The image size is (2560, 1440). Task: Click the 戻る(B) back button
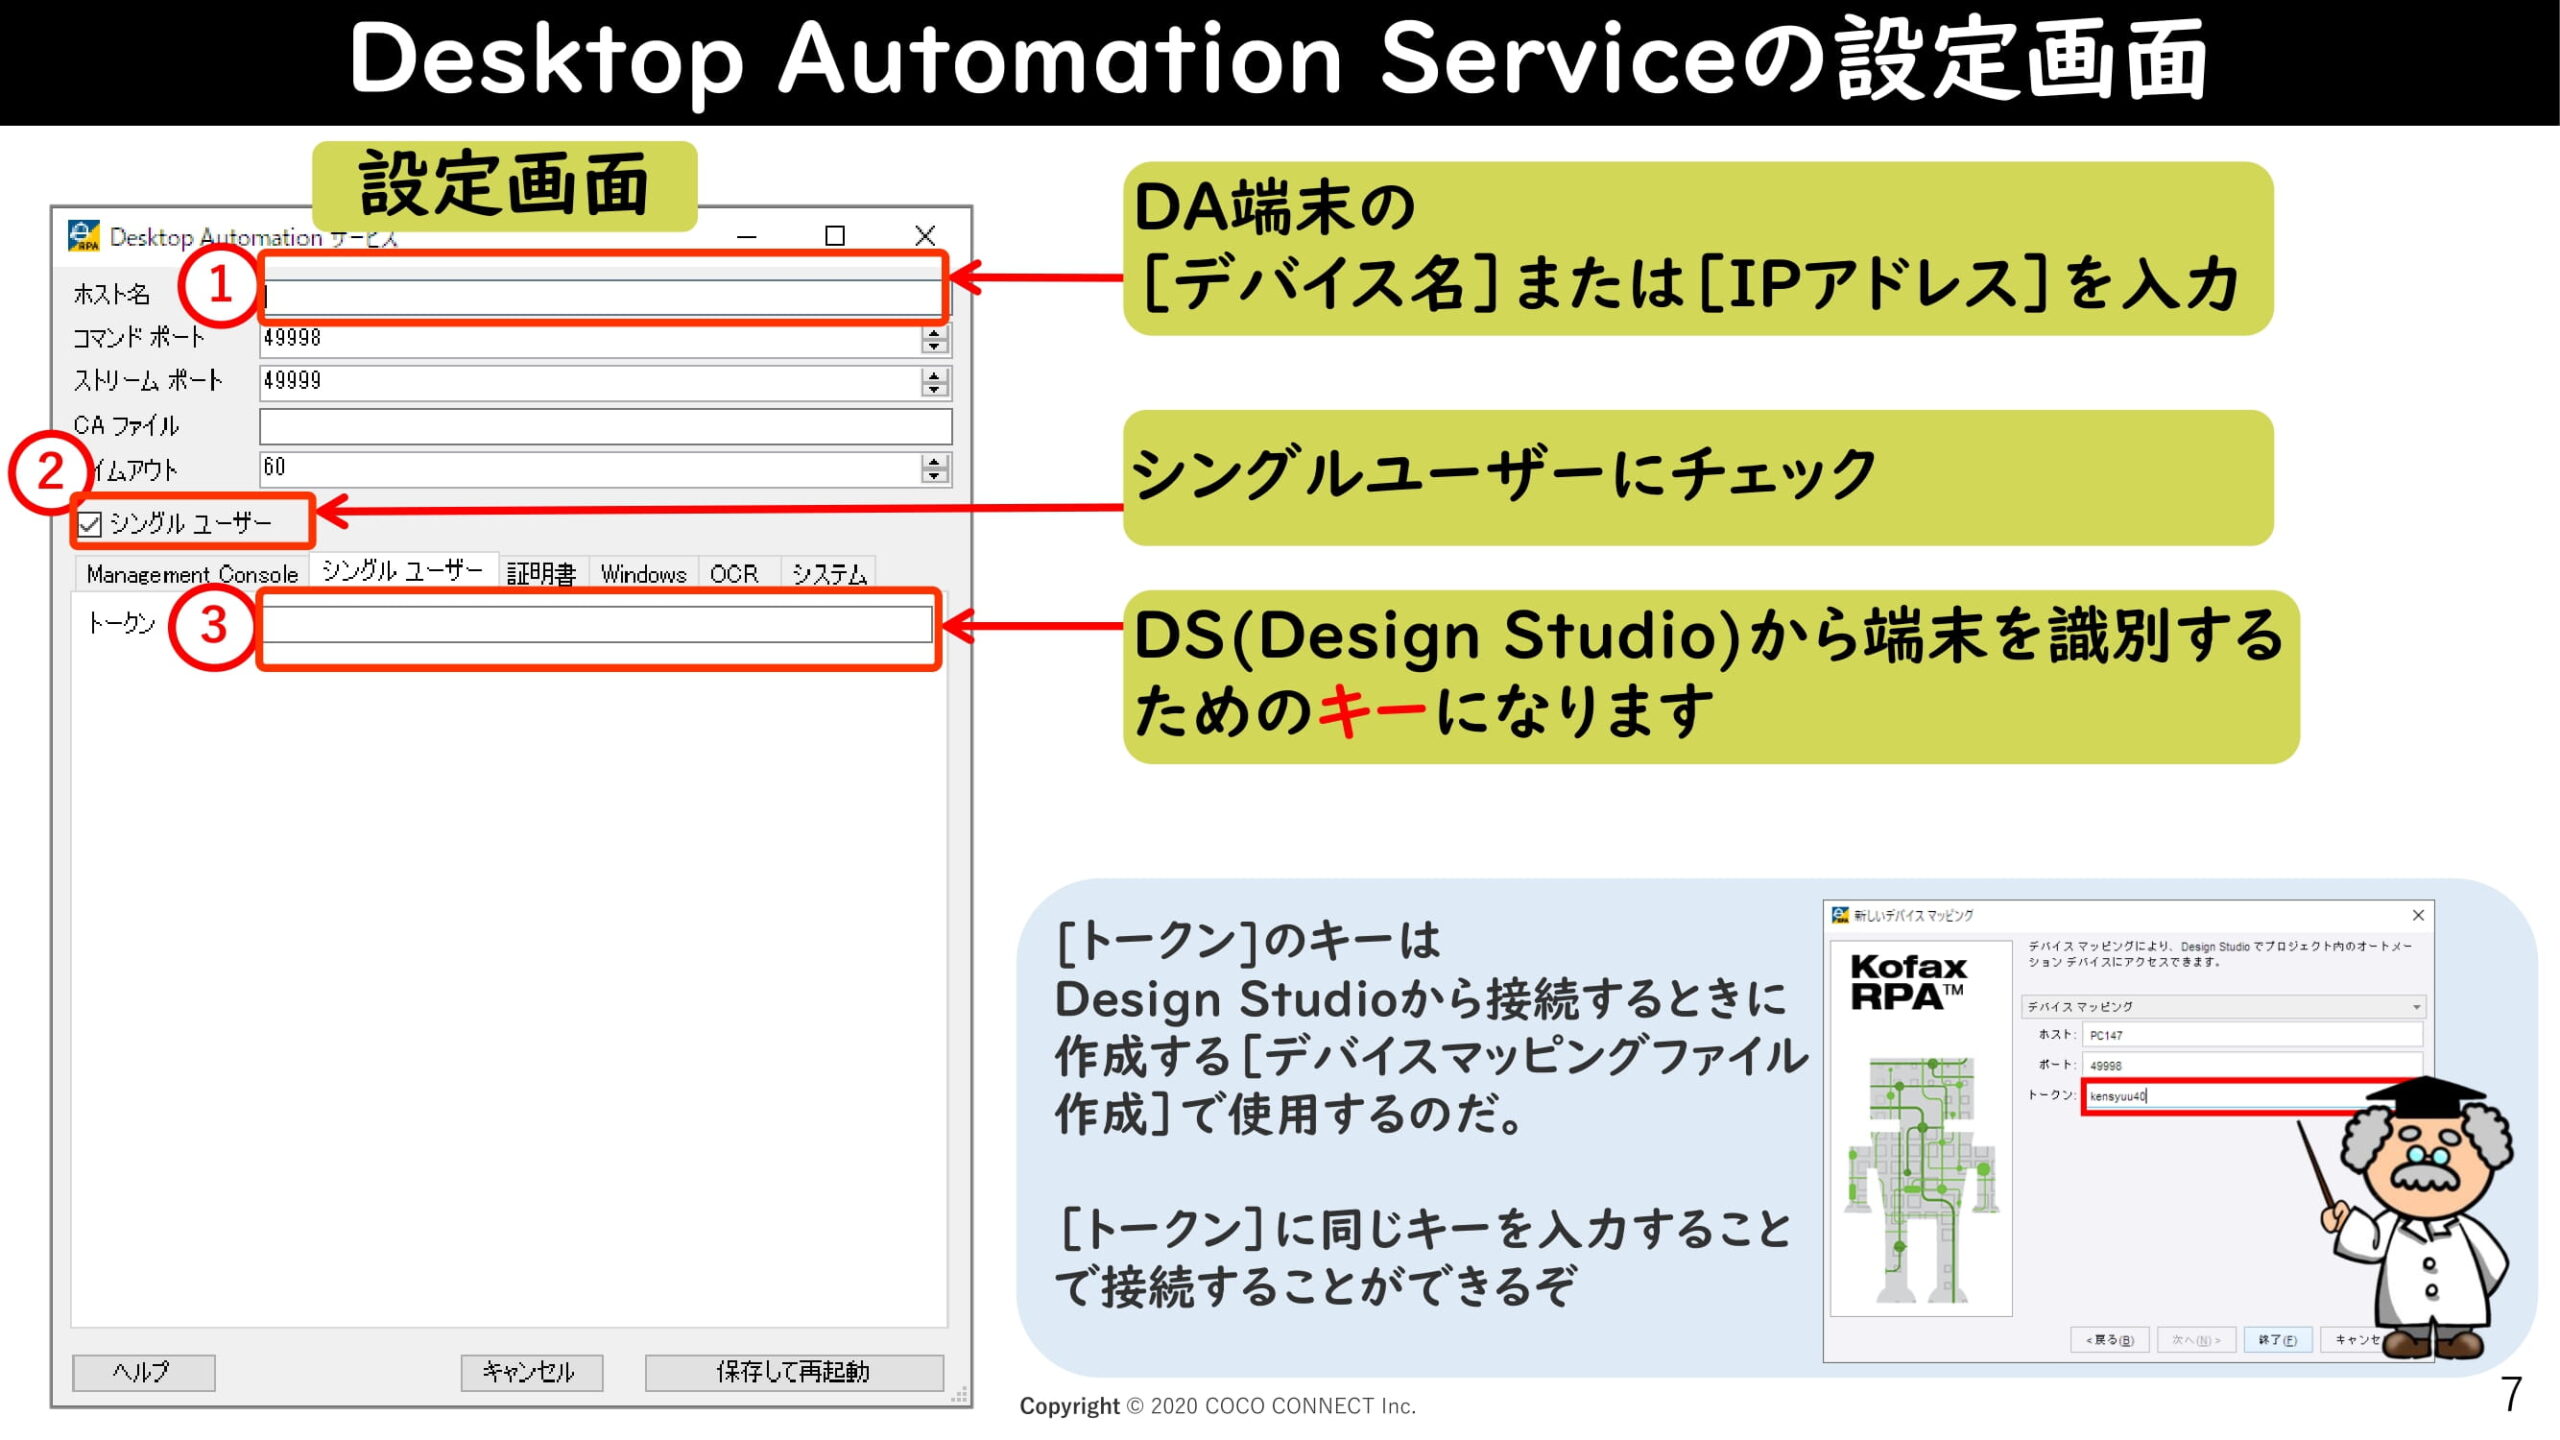pyautogui.click(x=2109, y=1340)
